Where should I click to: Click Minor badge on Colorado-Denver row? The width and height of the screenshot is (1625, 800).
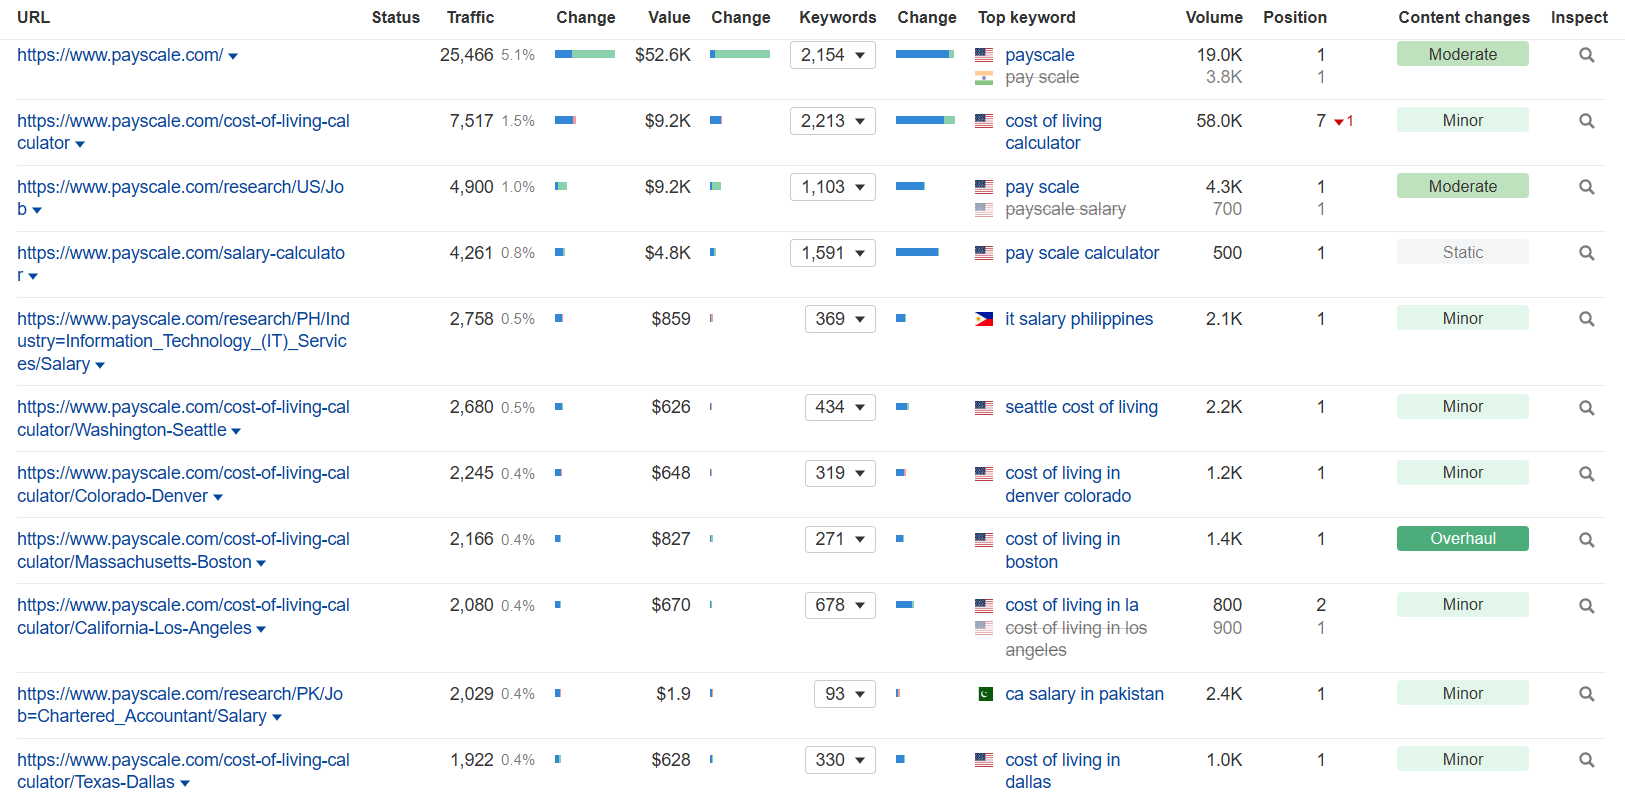click(x=1463, y=472)
